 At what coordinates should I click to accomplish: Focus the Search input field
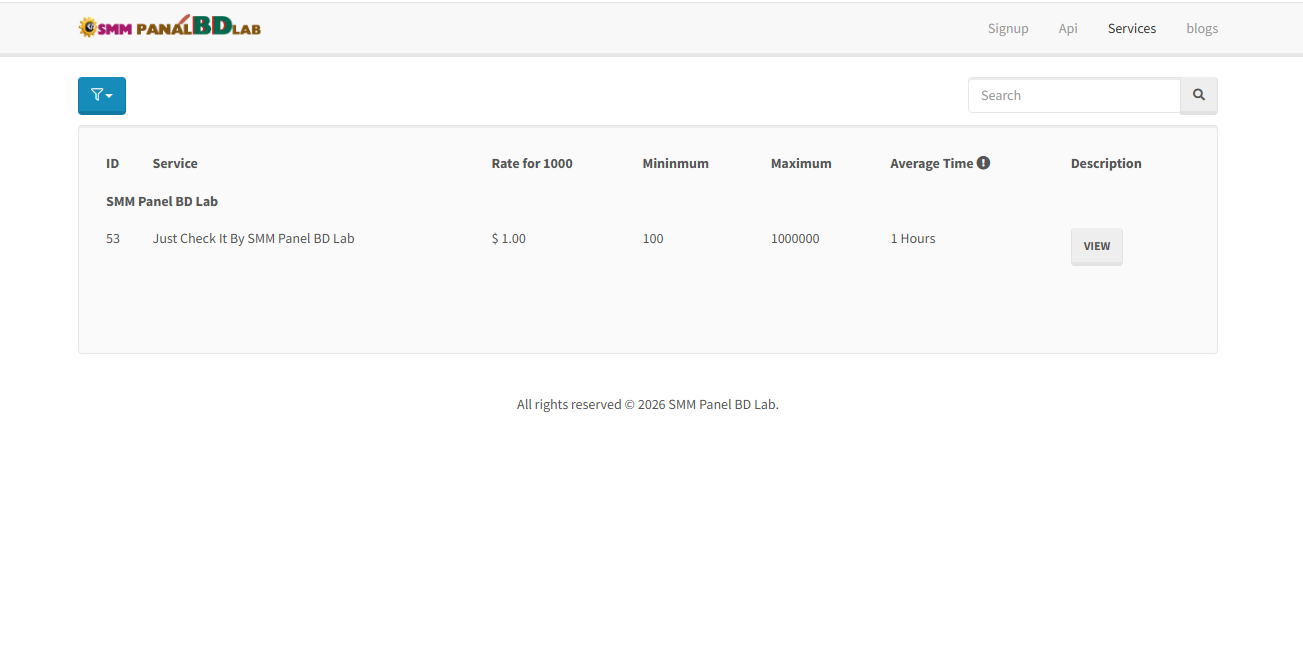(1073, 96)
